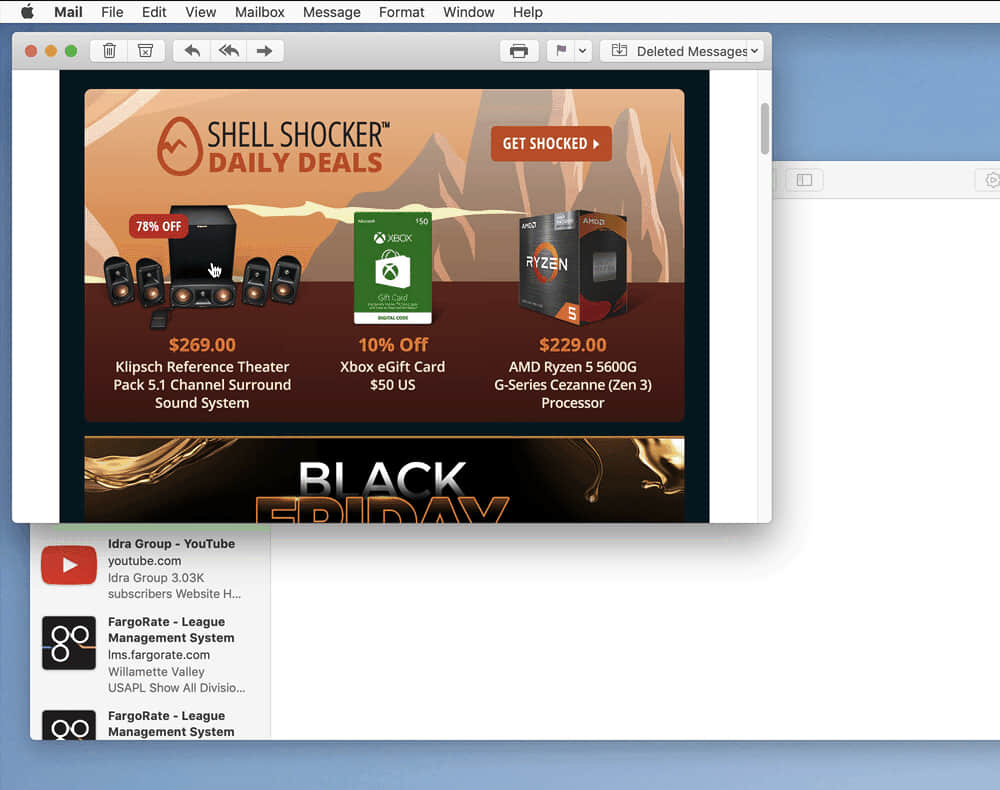Open the Black Friday banner
This screenshot has width=1000, height=790.
(x=385, y=479)
